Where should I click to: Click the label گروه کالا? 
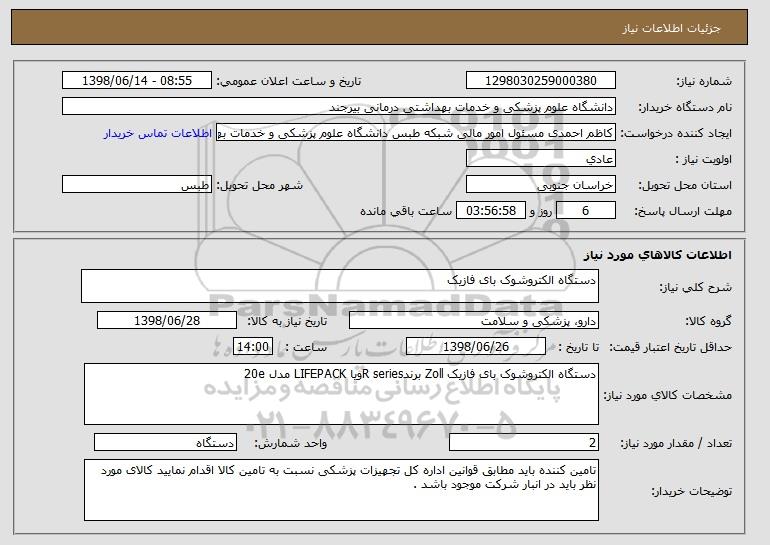709,321
